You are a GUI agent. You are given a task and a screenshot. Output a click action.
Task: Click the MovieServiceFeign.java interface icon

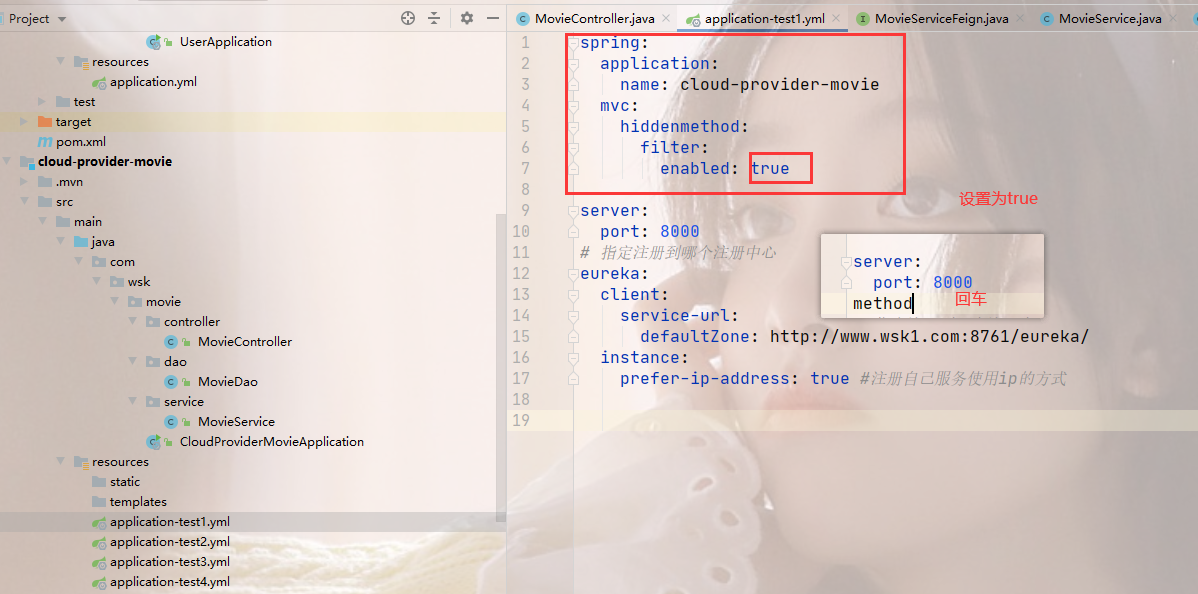tap(863, 19)
